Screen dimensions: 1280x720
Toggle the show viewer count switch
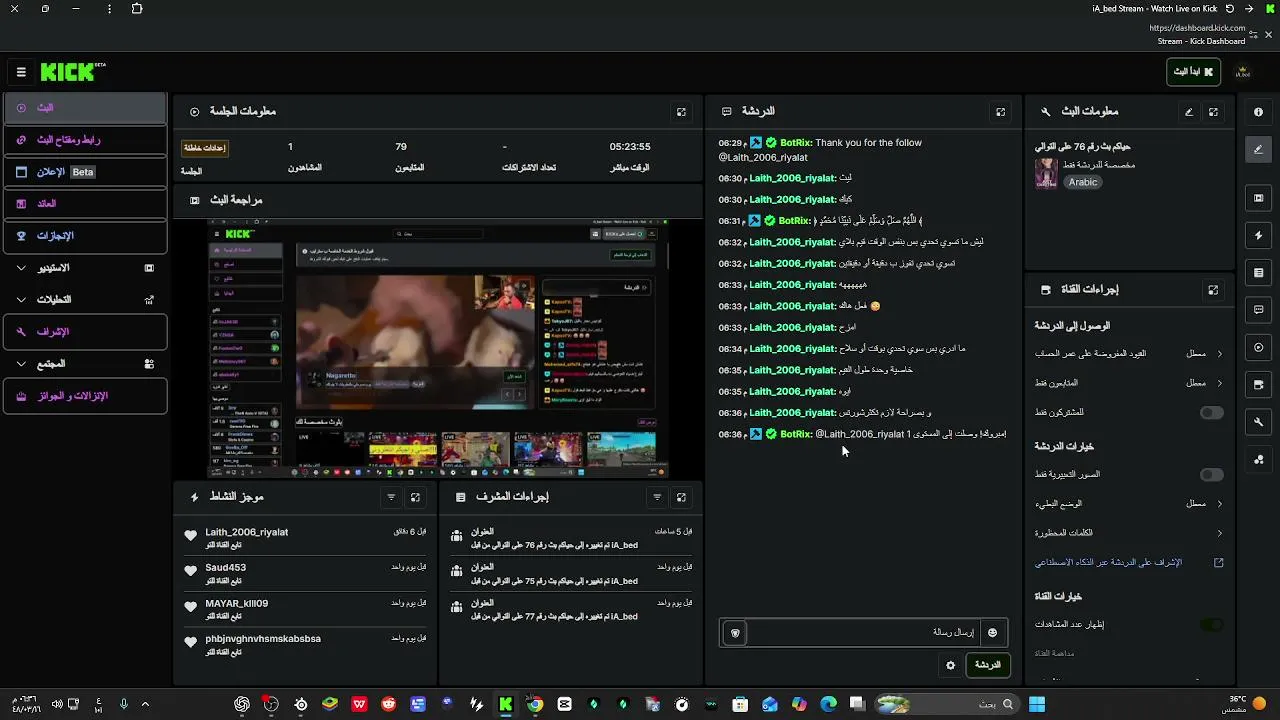coord(1211,625)
